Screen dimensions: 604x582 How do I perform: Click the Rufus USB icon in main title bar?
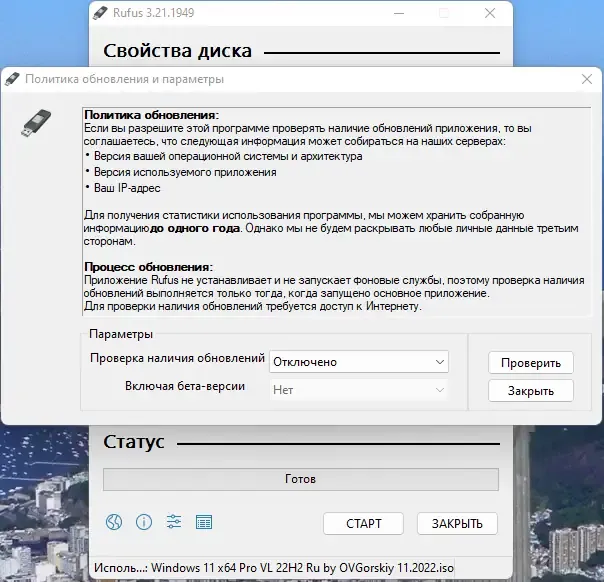tap(100, 13)
